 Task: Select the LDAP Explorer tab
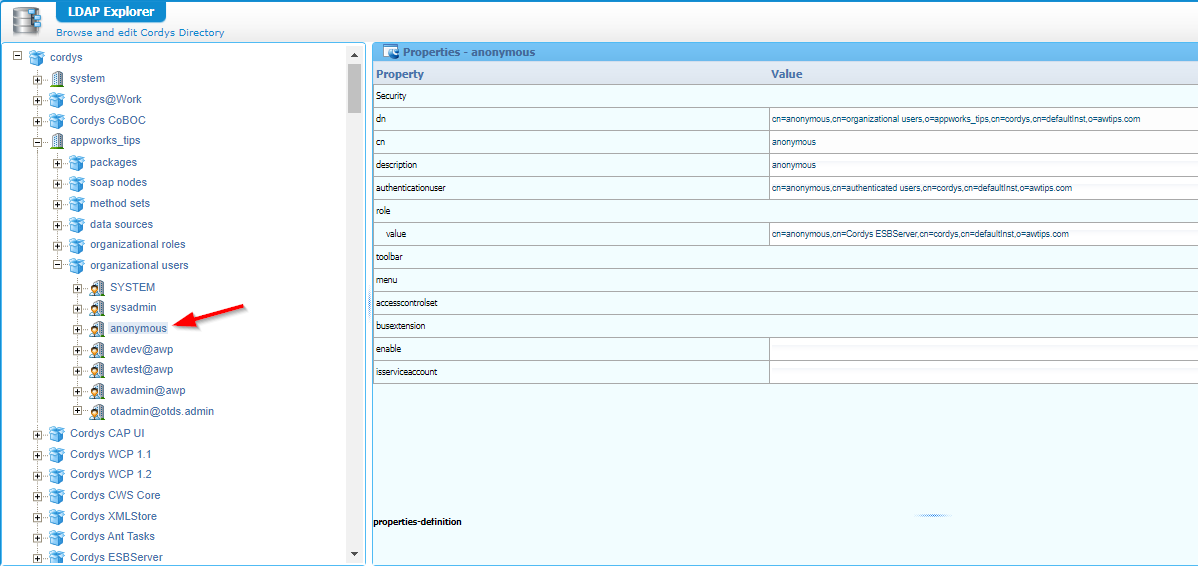[110, 12]
